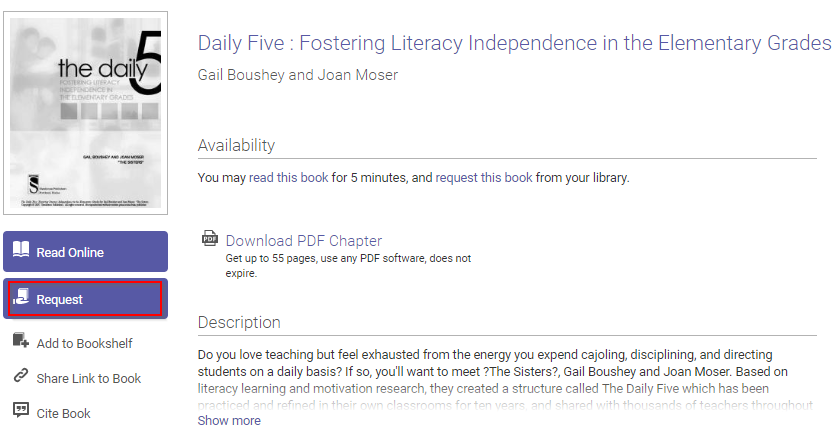Open the Download PDF Chapter link
Viewport: 838px width, 438px height.
tap(304, 241)
